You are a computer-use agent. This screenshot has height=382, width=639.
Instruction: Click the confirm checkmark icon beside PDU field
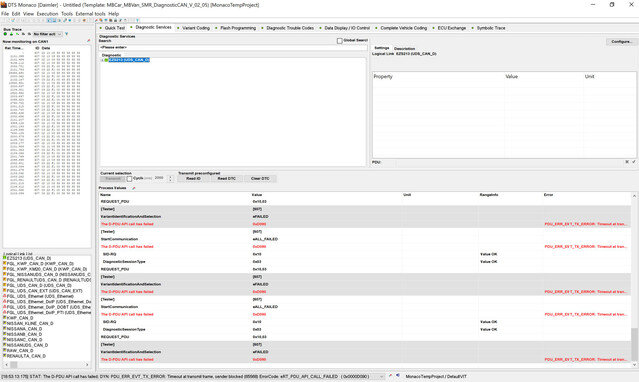[634, 162]
